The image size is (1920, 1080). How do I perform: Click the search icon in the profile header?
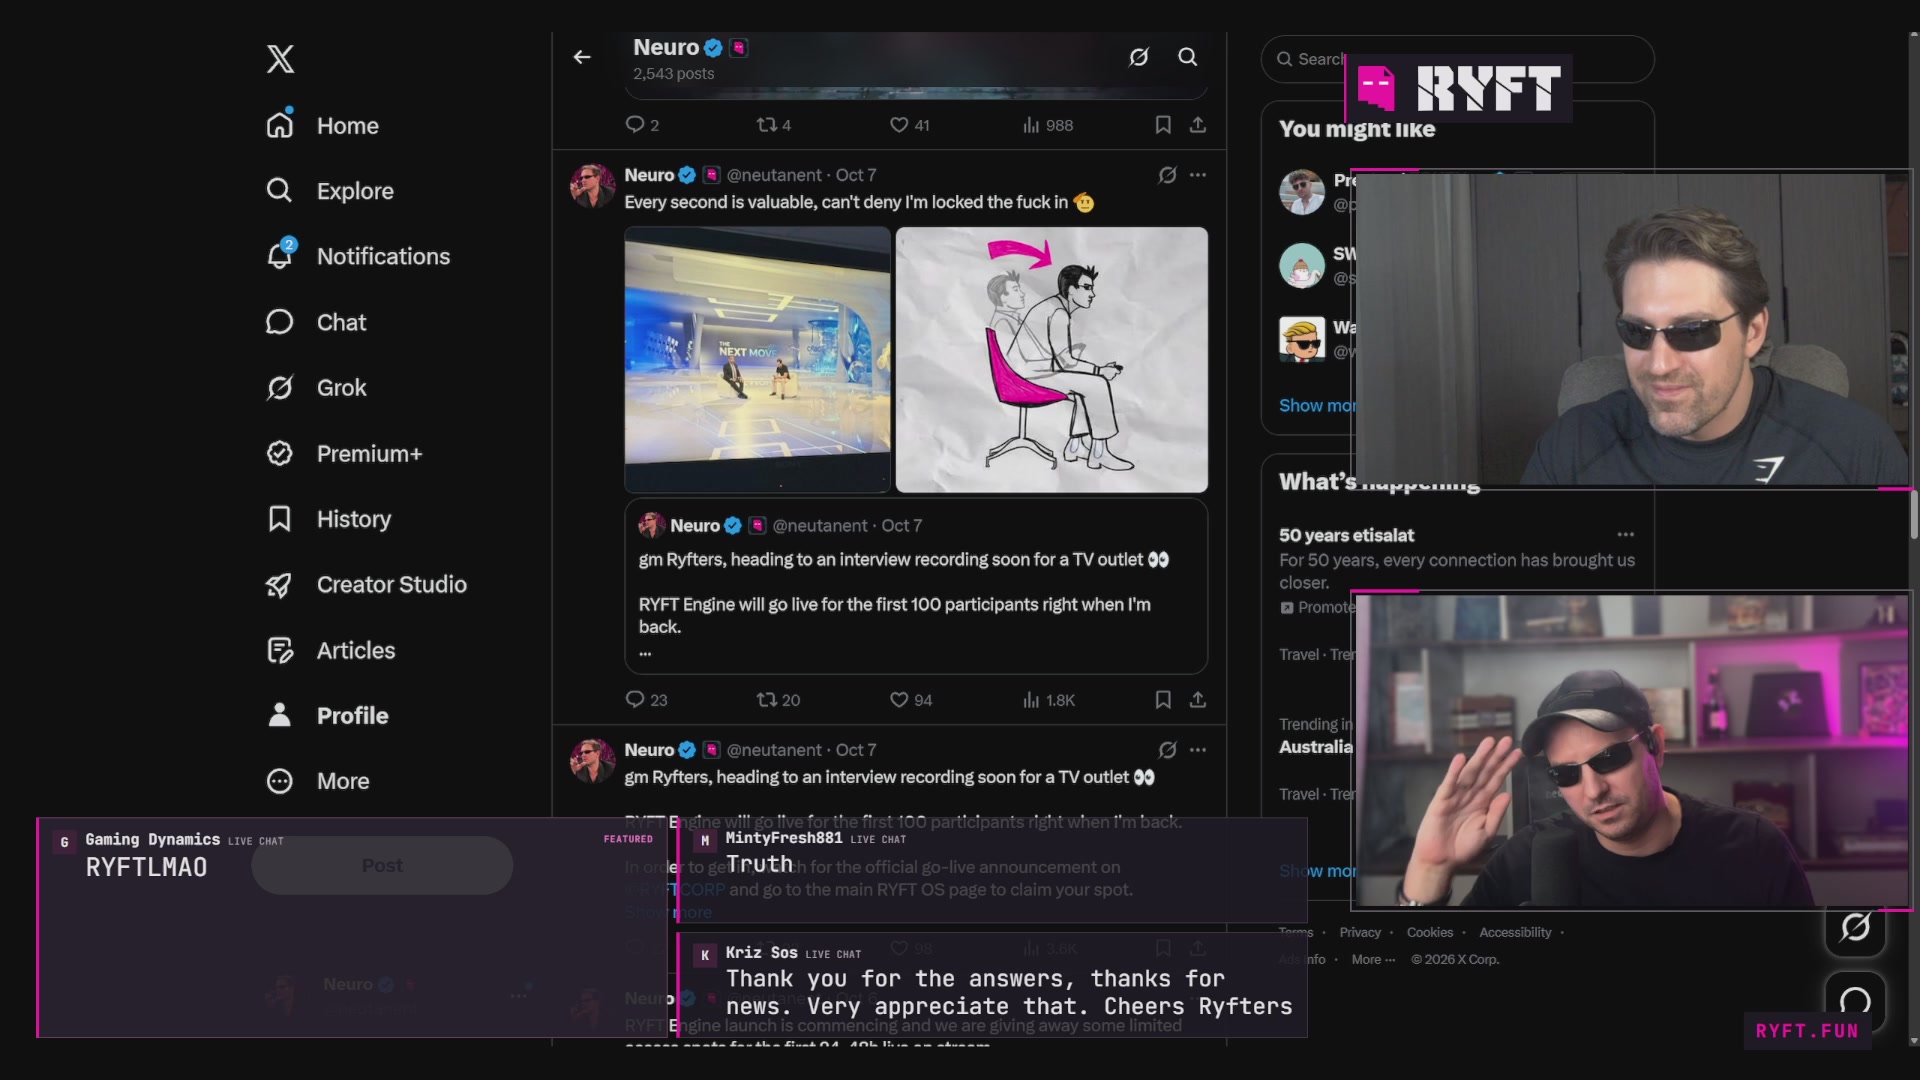pos(1187,57)
